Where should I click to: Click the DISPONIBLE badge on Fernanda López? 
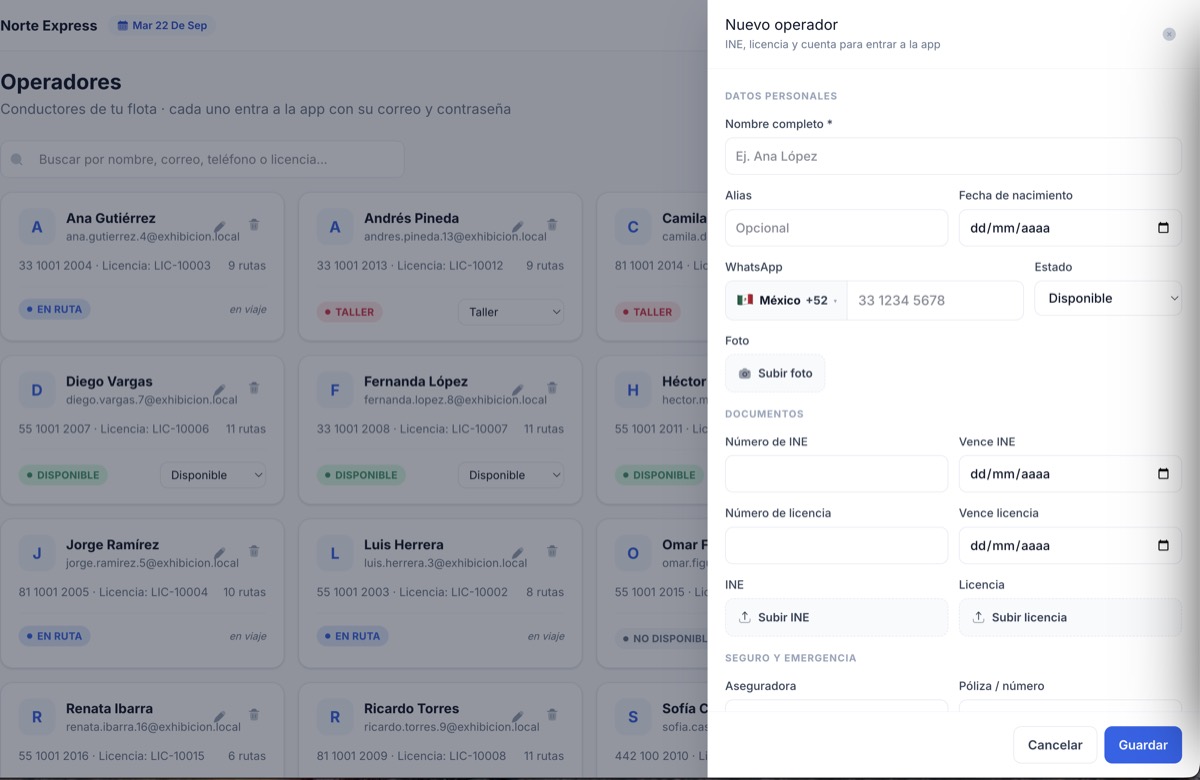point(361,475)
